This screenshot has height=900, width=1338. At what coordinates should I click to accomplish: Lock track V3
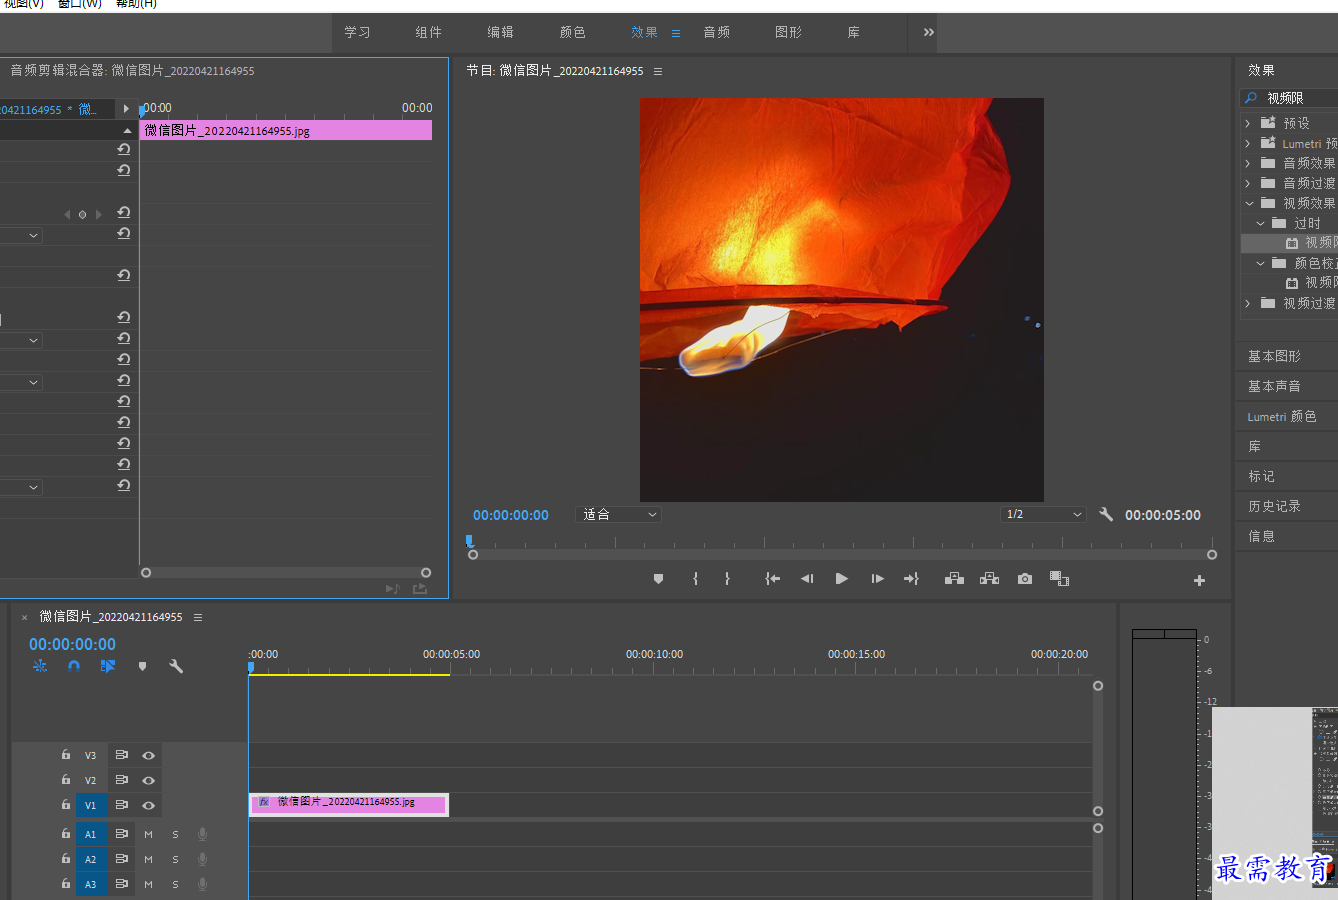66,755
